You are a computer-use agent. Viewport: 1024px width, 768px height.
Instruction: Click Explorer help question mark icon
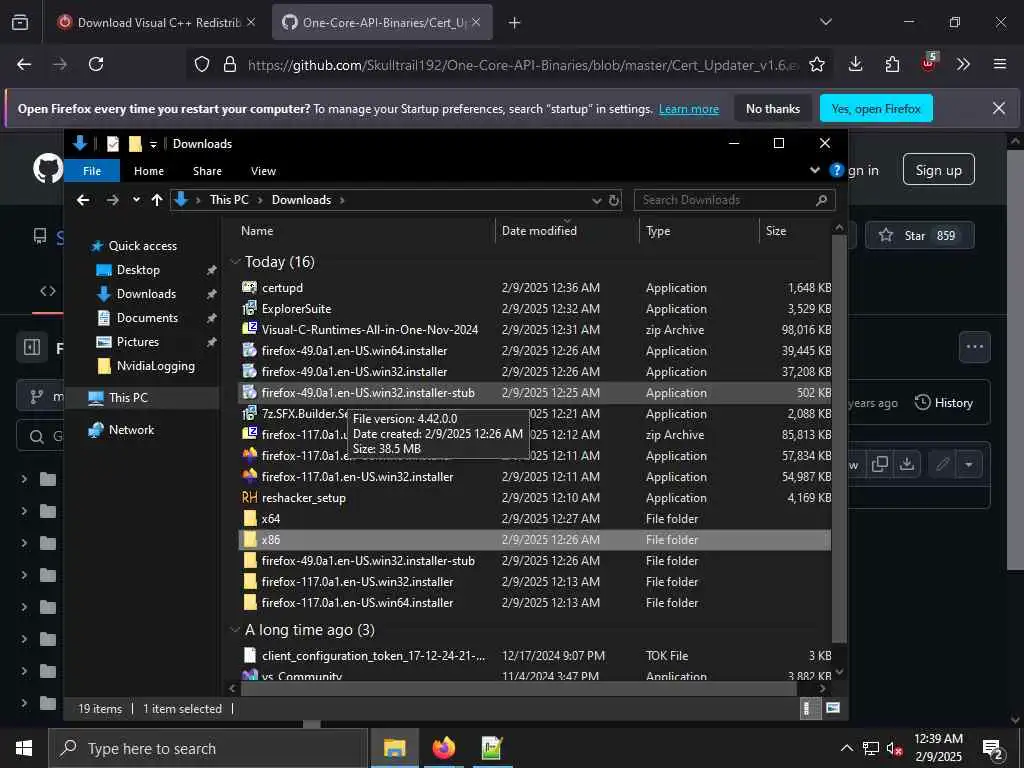837,170
